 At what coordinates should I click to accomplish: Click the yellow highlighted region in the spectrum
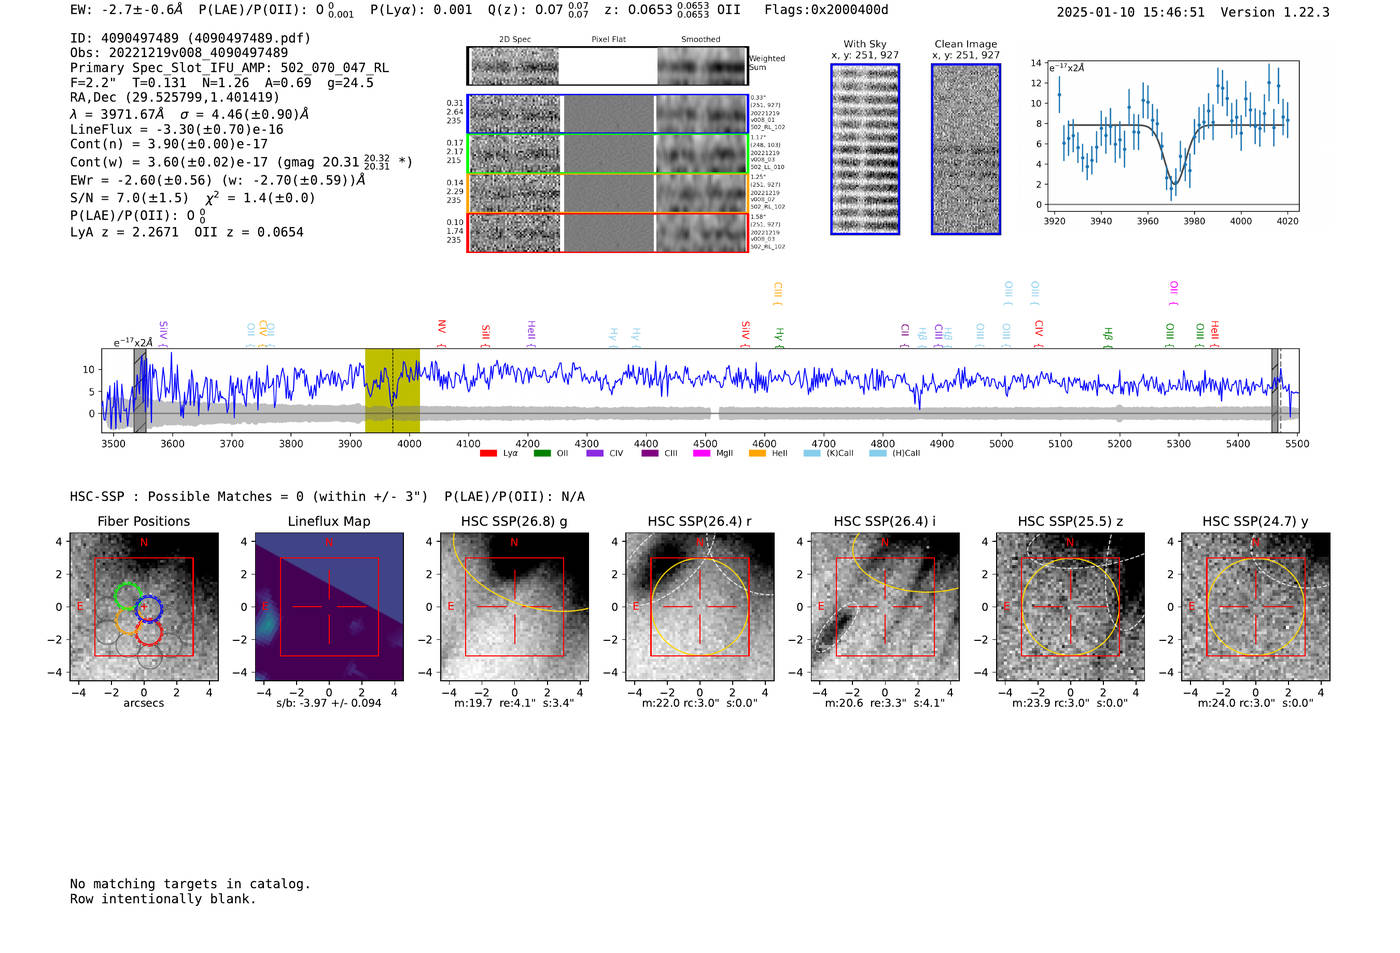click(392, 391)
